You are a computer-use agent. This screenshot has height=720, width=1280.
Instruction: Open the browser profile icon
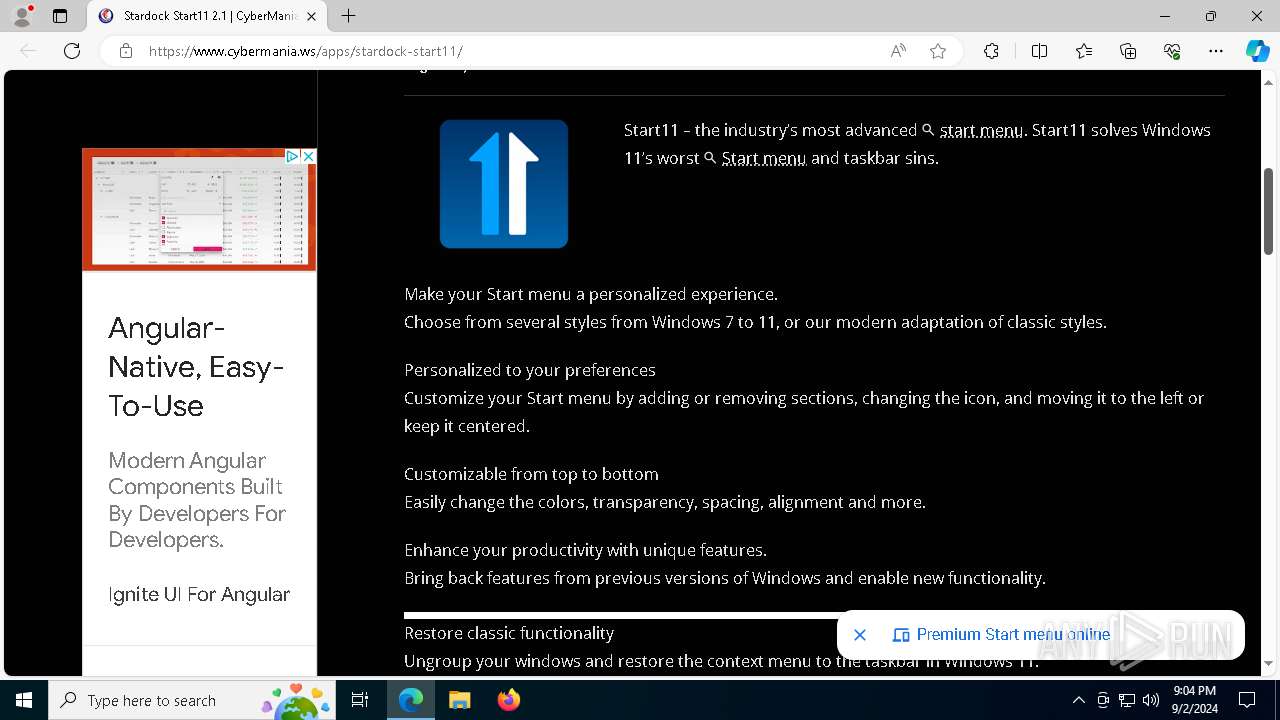click(22, 16)
